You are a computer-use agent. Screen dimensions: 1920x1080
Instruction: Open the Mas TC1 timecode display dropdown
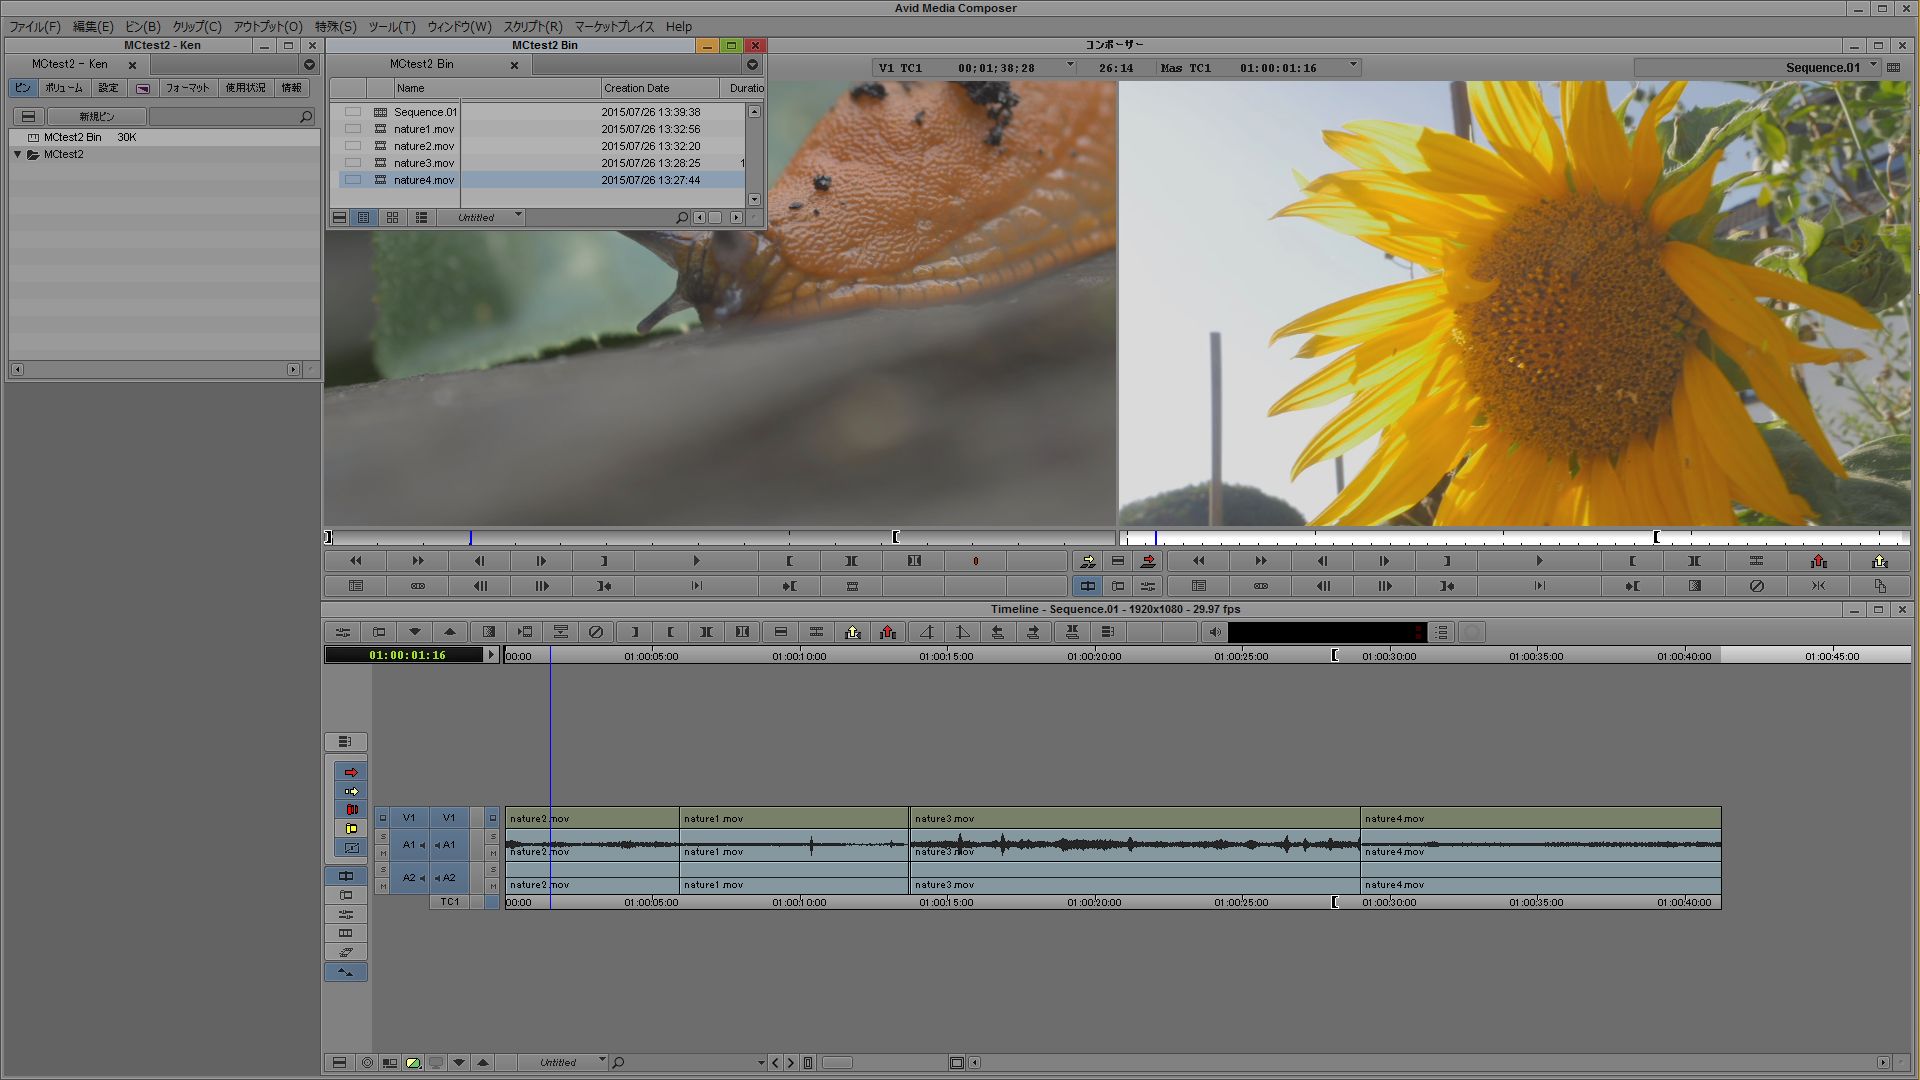coord(1353,66)
